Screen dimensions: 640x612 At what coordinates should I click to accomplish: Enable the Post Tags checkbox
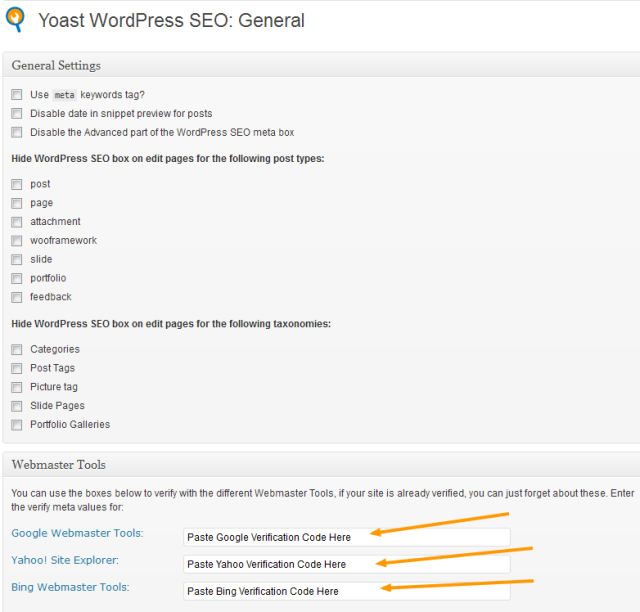(x=17, y=368)
